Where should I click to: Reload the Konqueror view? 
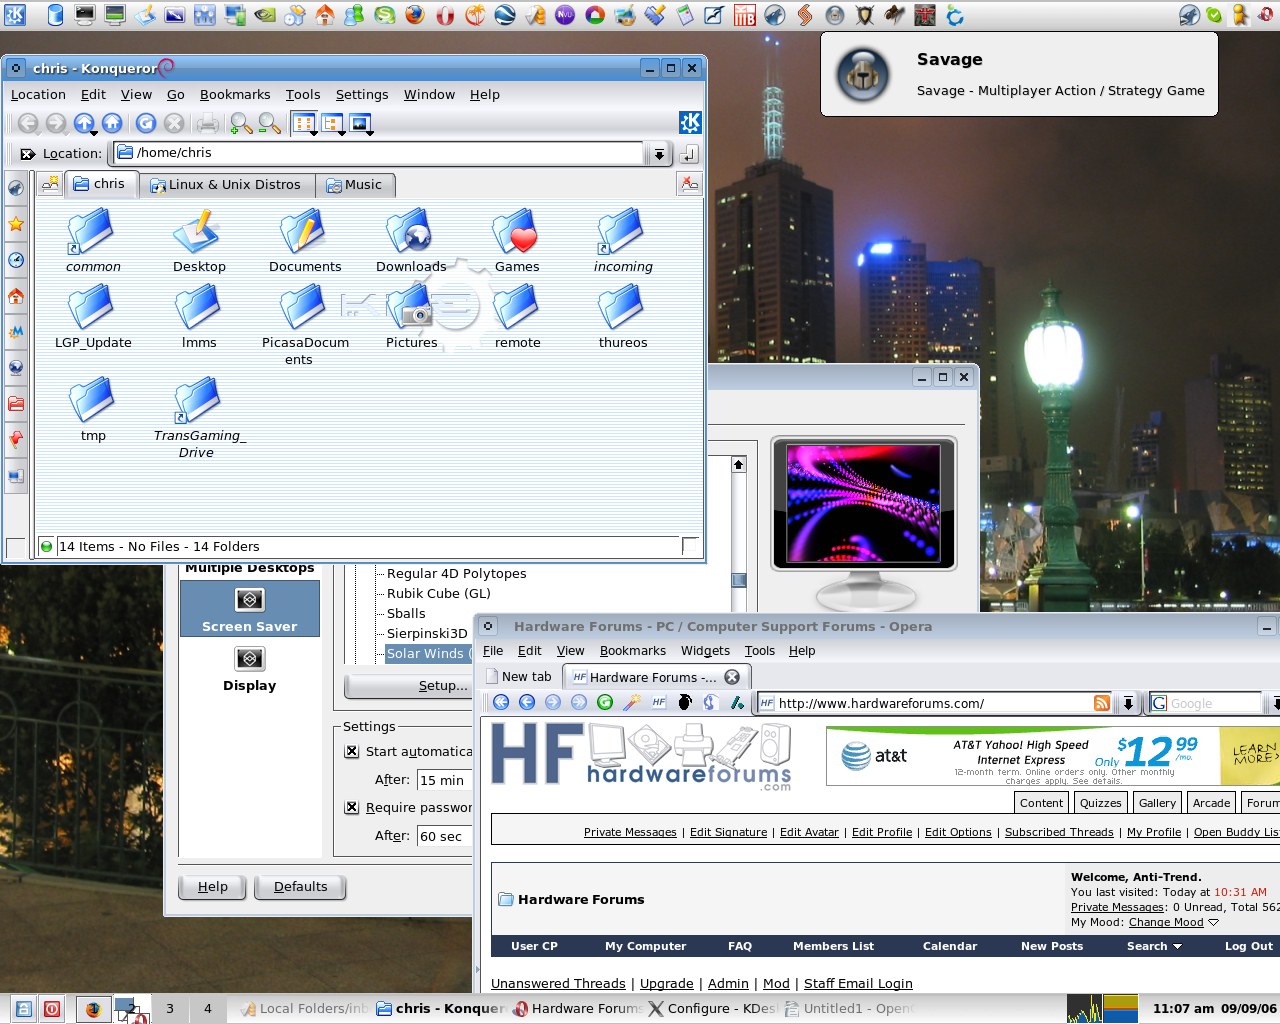[146, 123]
